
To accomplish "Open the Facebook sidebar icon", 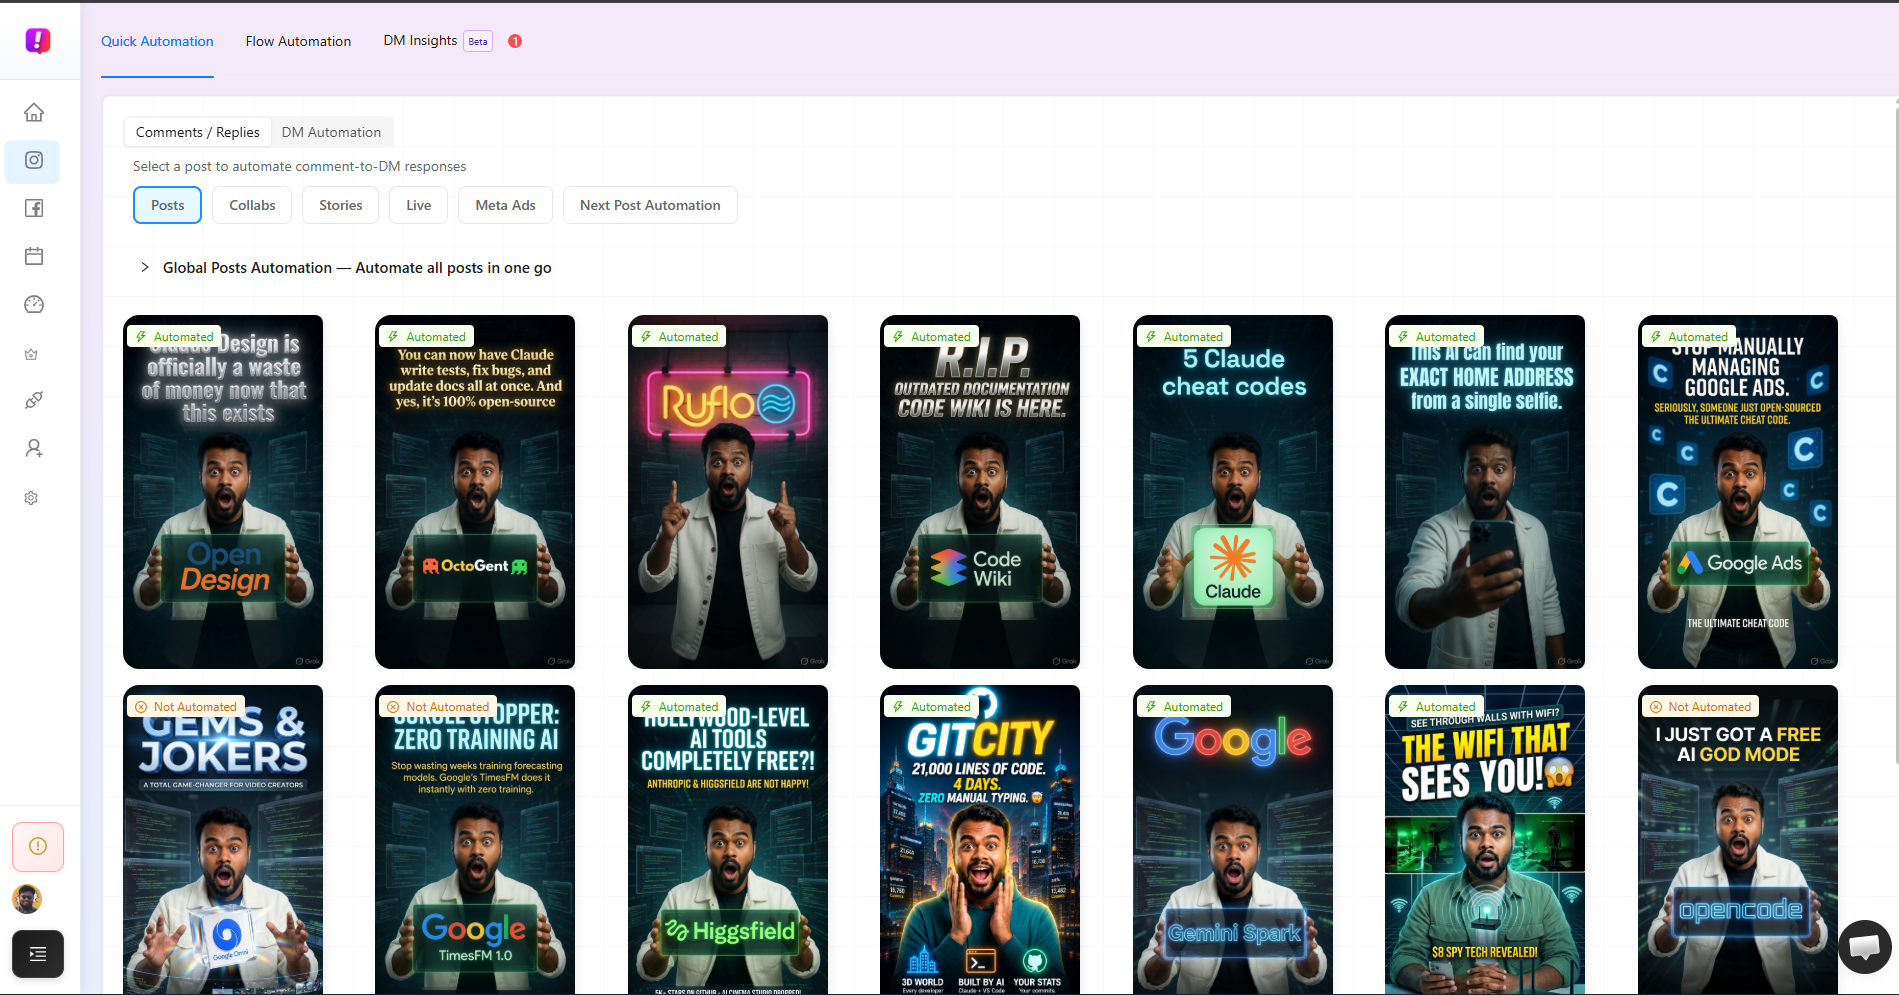I will tap(34, 208).
